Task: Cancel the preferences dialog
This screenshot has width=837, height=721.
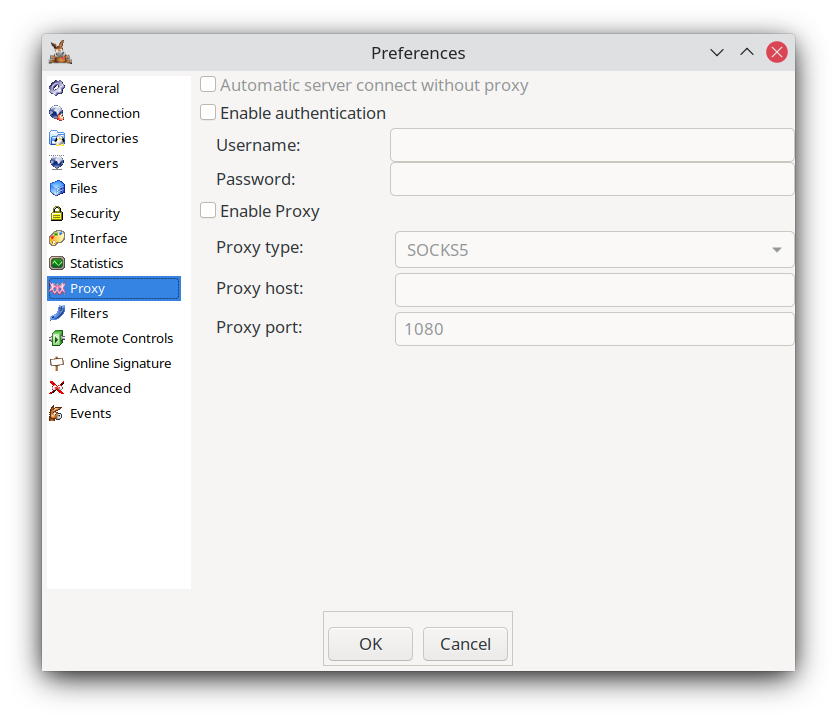Action: (x=465, y=644)
